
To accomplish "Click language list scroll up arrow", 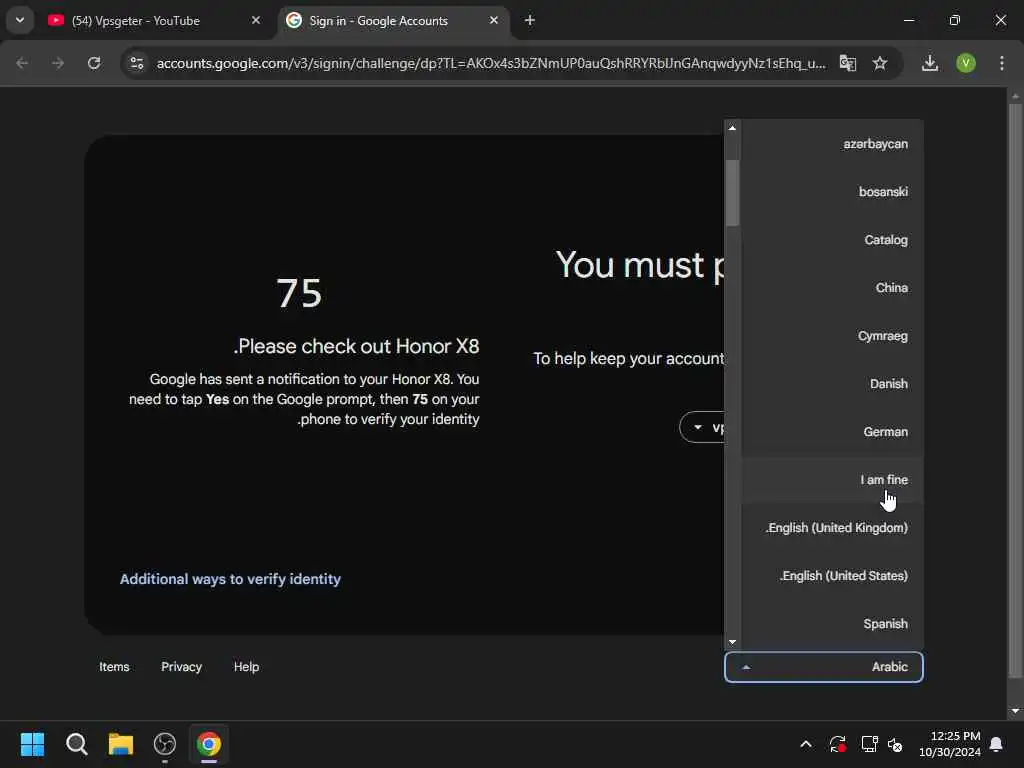I will tap(732, 128).
